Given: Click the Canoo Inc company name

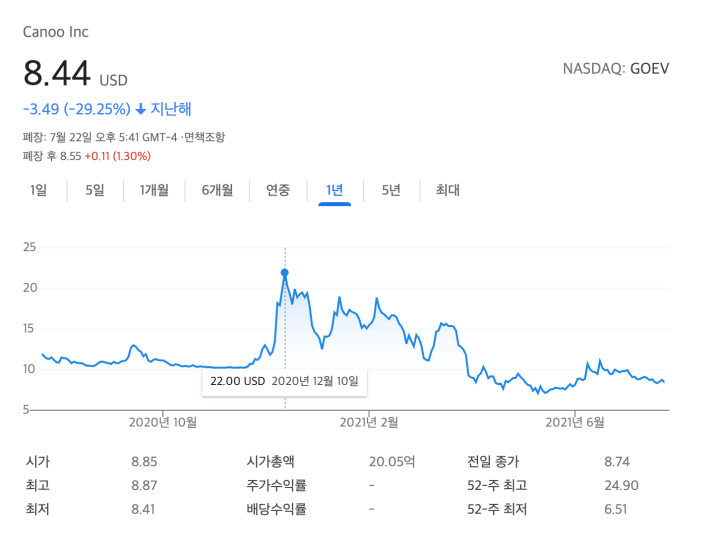Looking at the screenshot, I should [56, 32].
